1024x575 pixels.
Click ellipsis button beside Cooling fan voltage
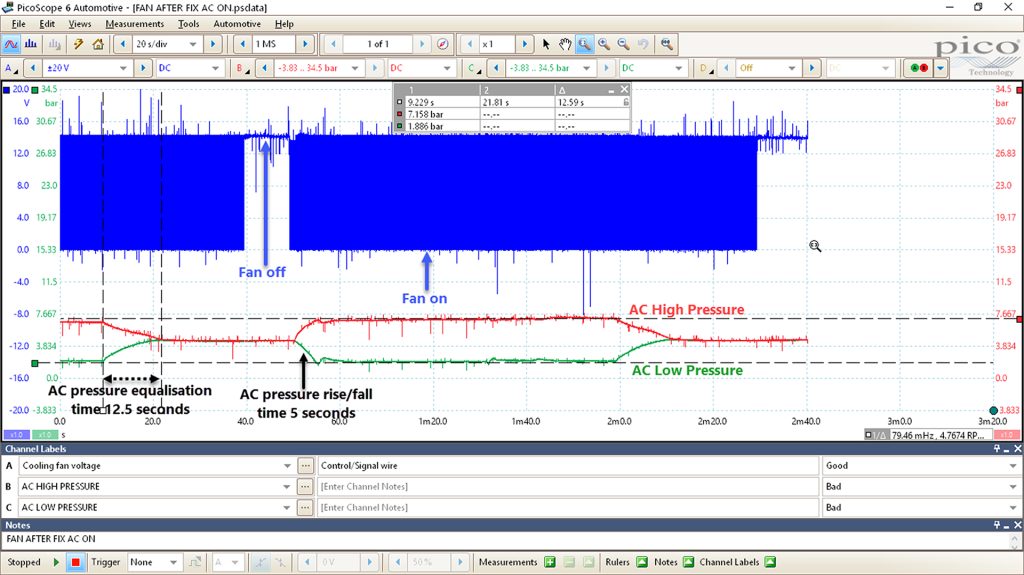tap(305, 466)
